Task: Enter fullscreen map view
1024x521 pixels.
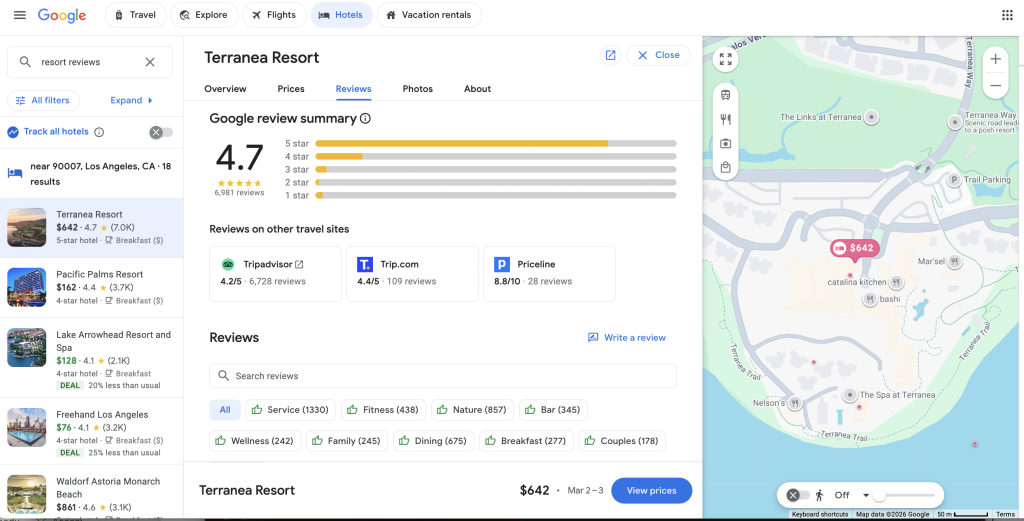Action: [x=725, y=60]
